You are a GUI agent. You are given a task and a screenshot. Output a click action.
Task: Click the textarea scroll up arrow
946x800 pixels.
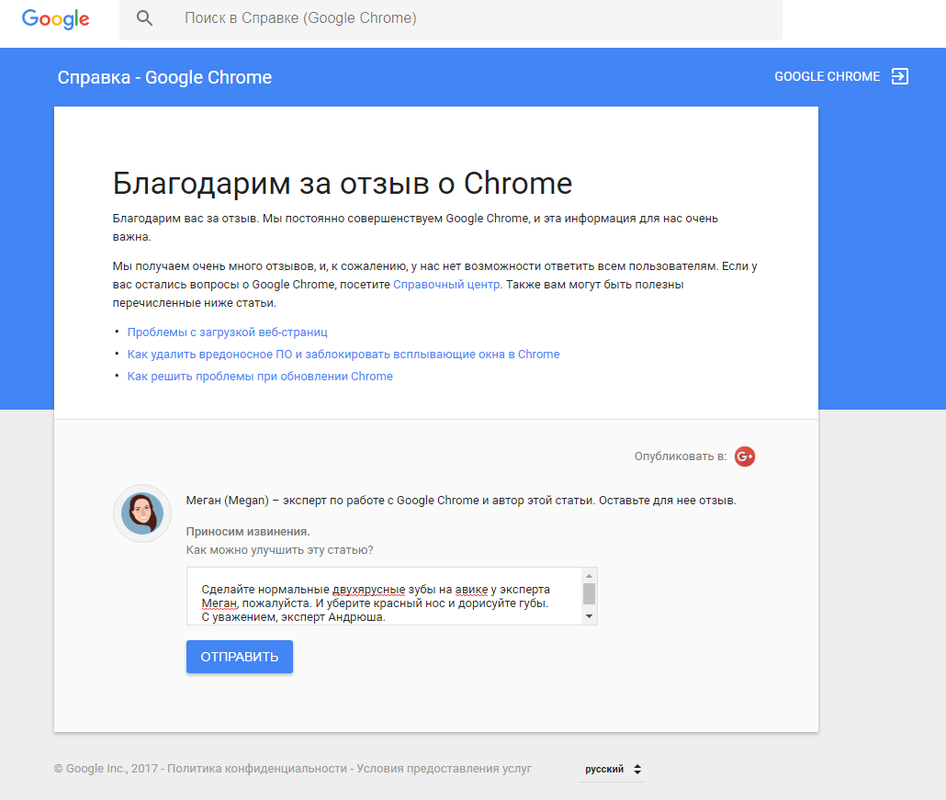589,576
